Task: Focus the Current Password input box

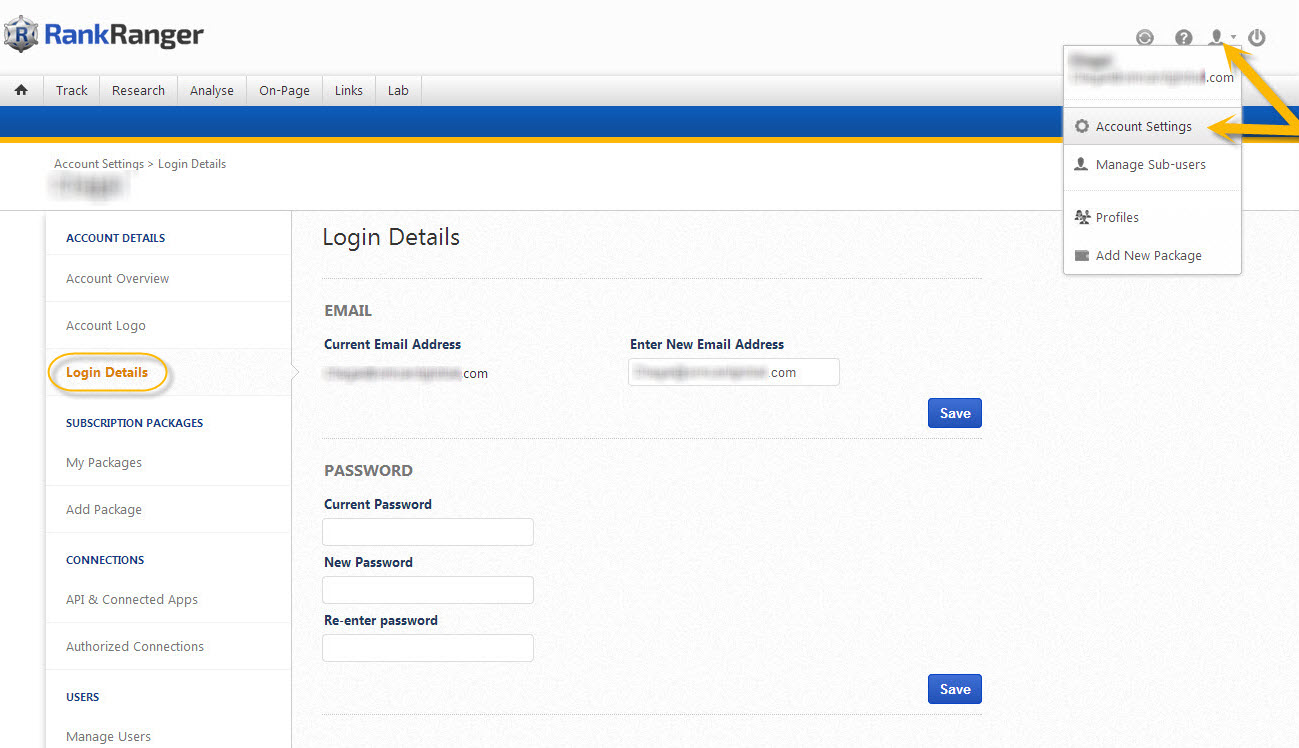Action: 428,532
